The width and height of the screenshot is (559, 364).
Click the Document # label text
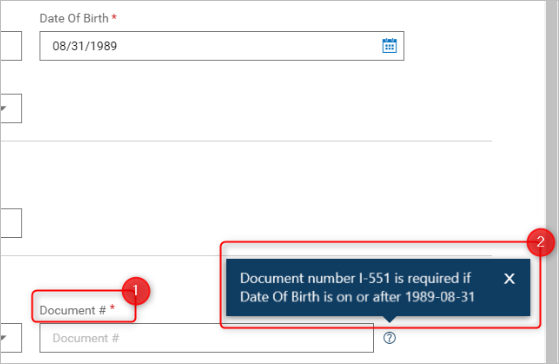coord(73,310)
